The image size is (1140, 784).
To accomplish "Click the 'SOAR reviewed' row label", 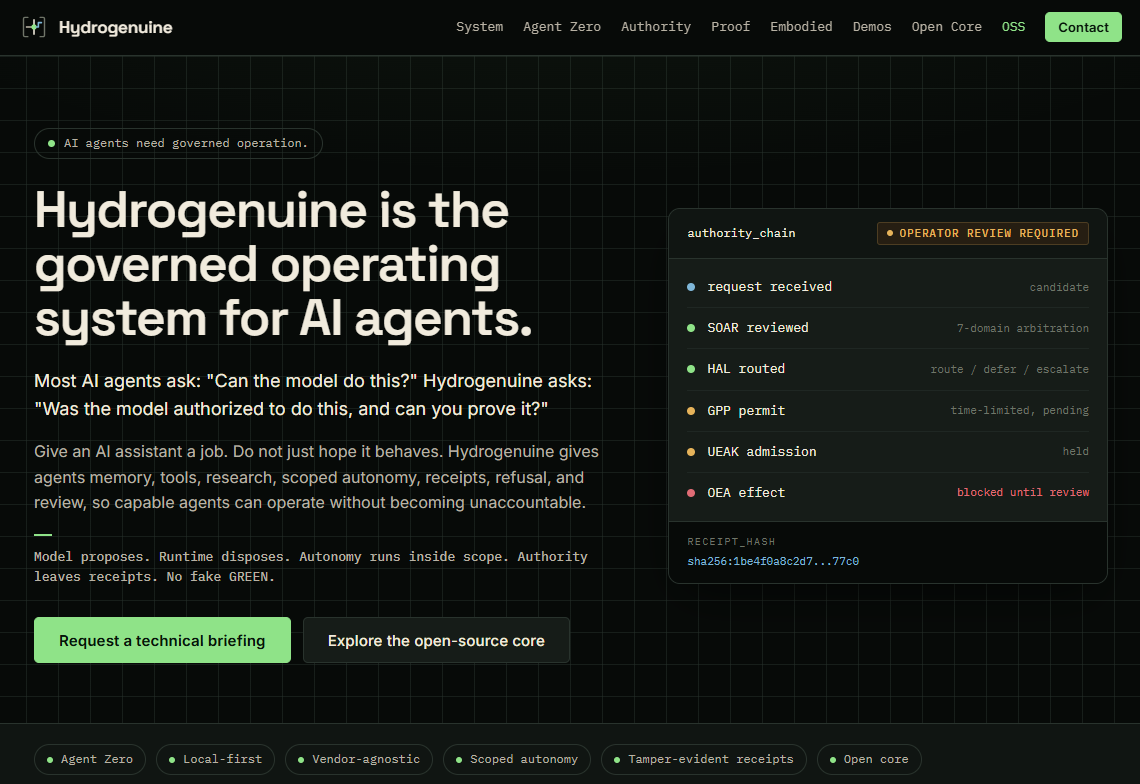I will (758, 328).
